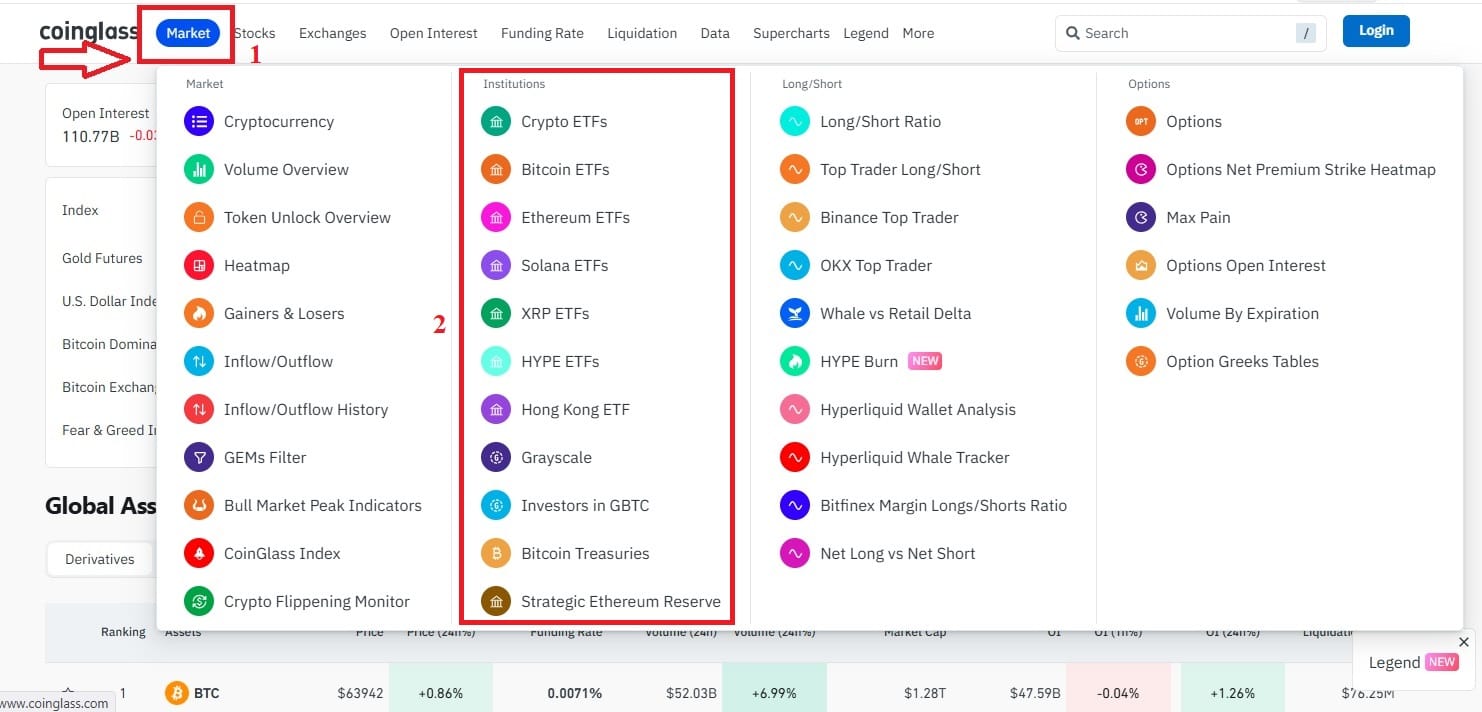
Task: Click the HYPE Burn flame icon
Action: (x=795, y=362)
